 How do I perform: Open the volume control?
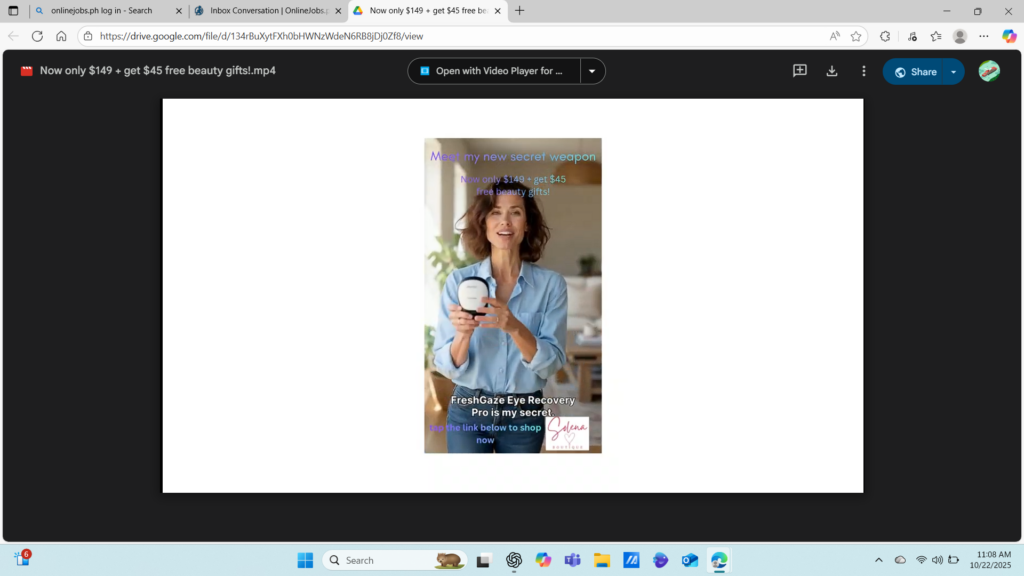coord(937,560)
